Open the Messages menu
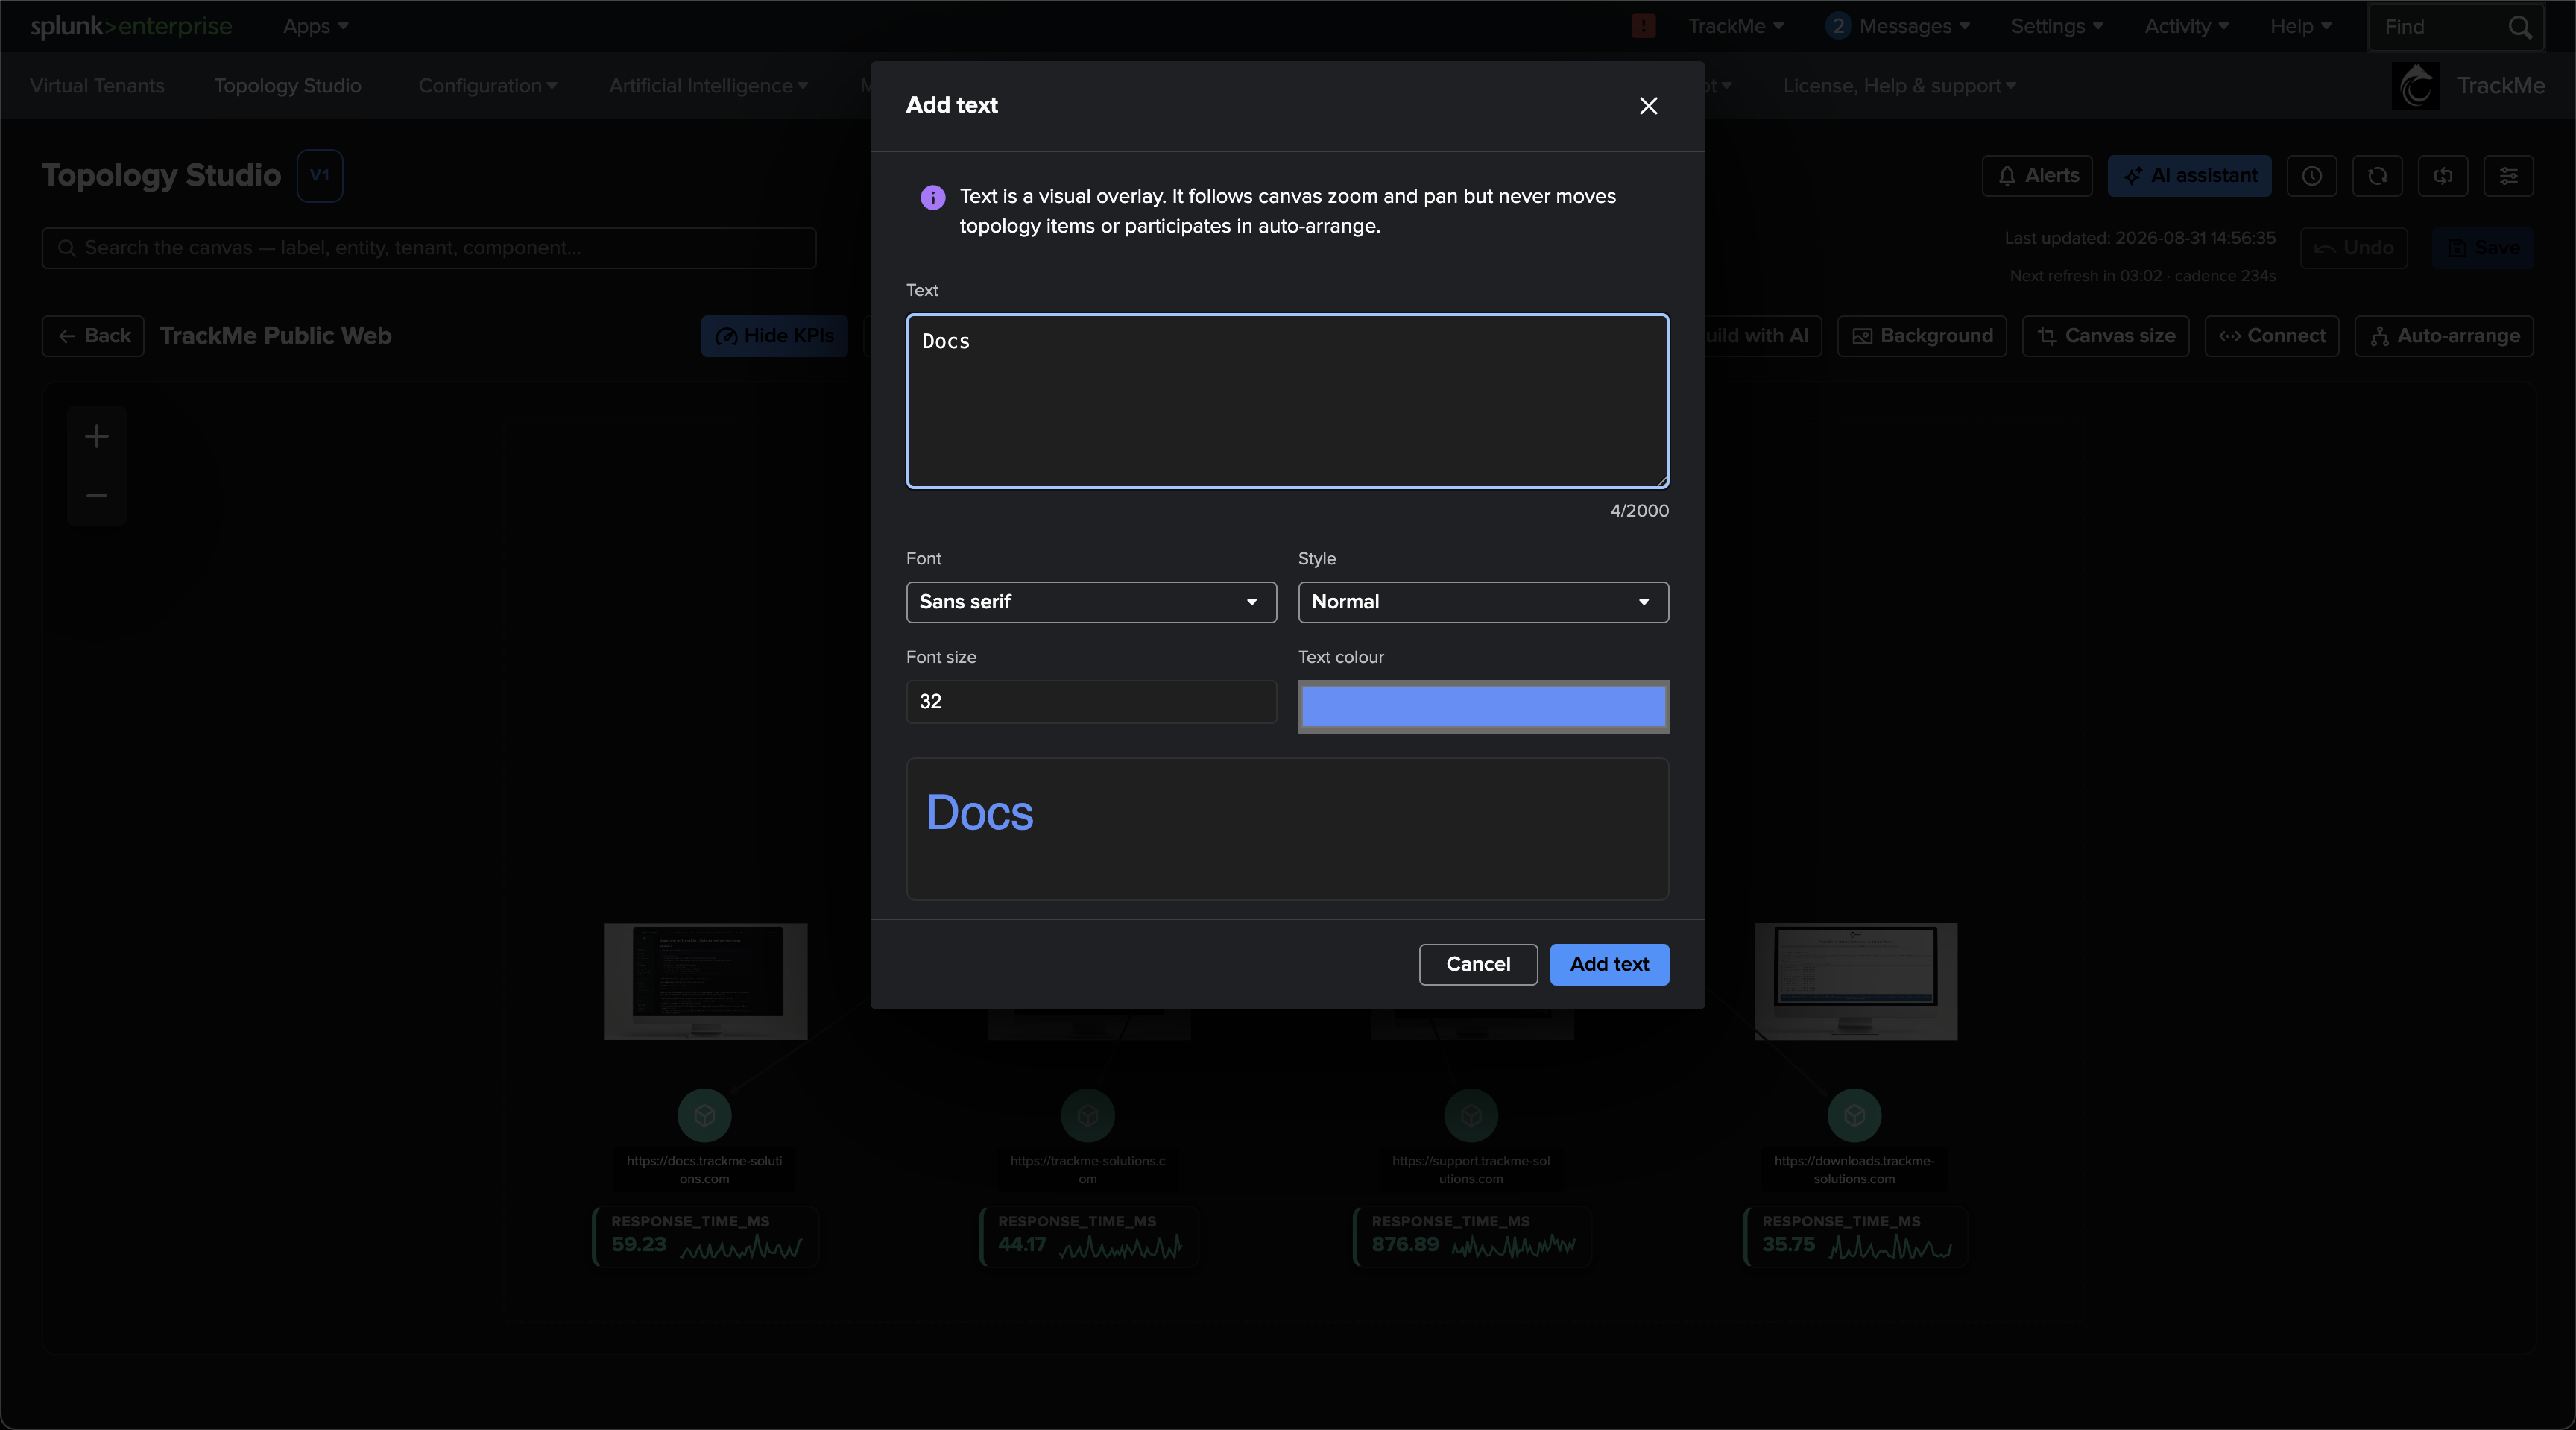This screenshot has height=1430, width=2576. click(1897, 27)
